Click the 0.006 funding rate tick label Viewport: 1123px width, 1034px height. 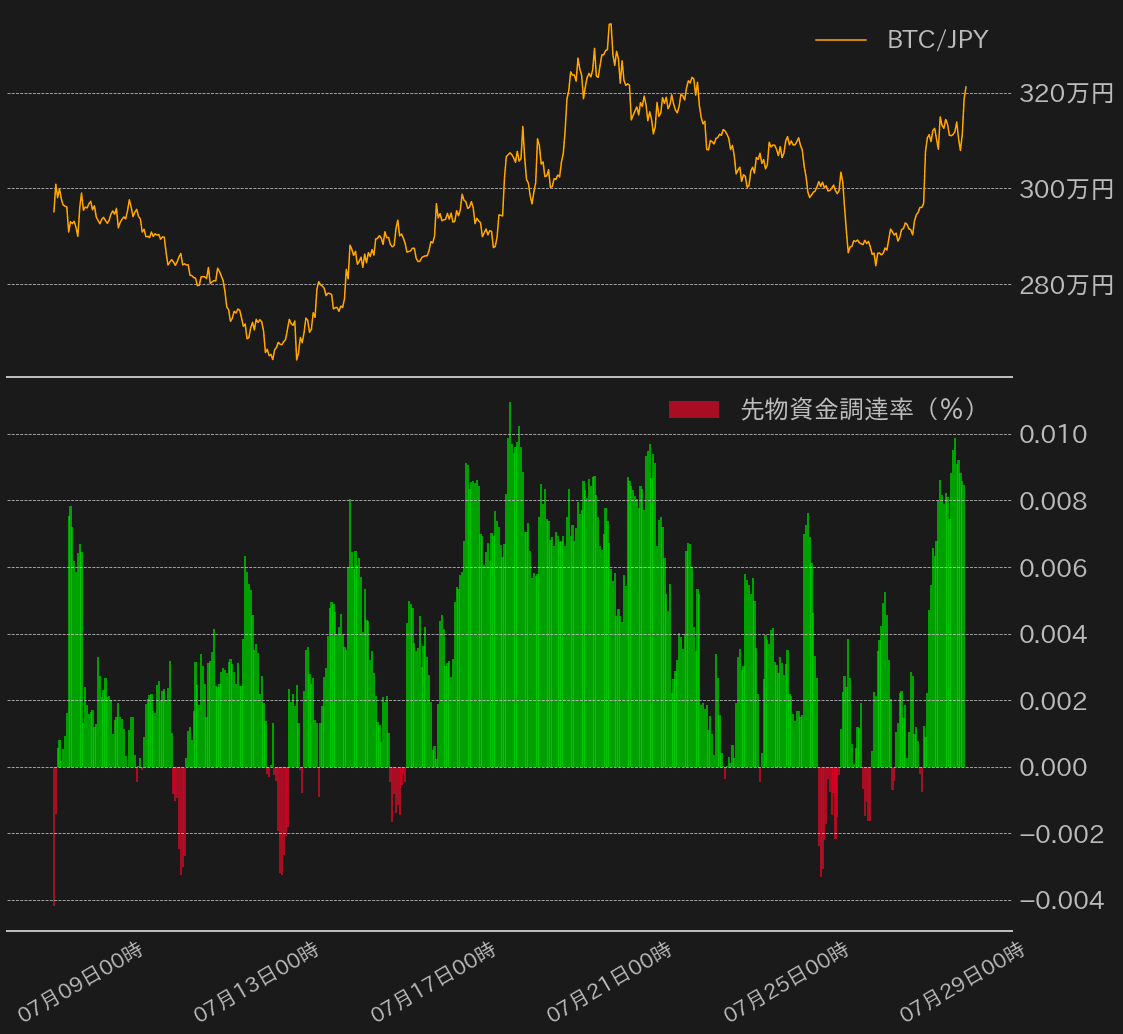1052,568
